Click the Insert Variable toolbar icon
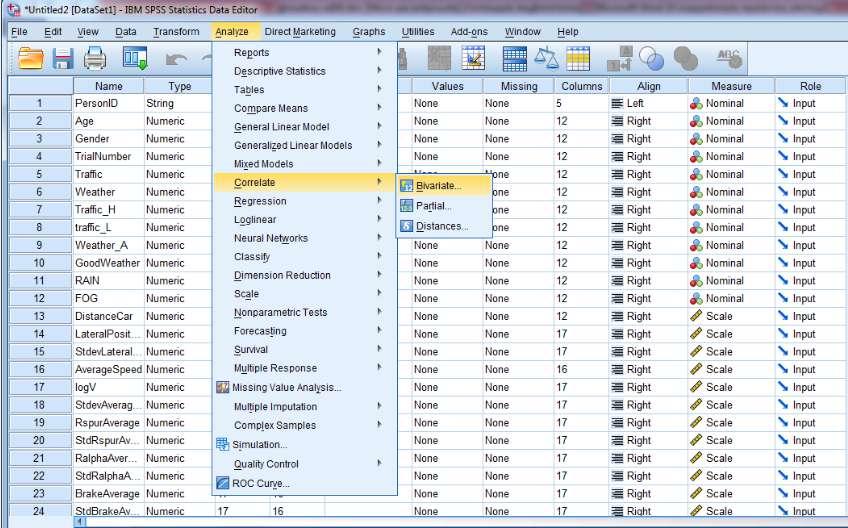 pos(473,58)
